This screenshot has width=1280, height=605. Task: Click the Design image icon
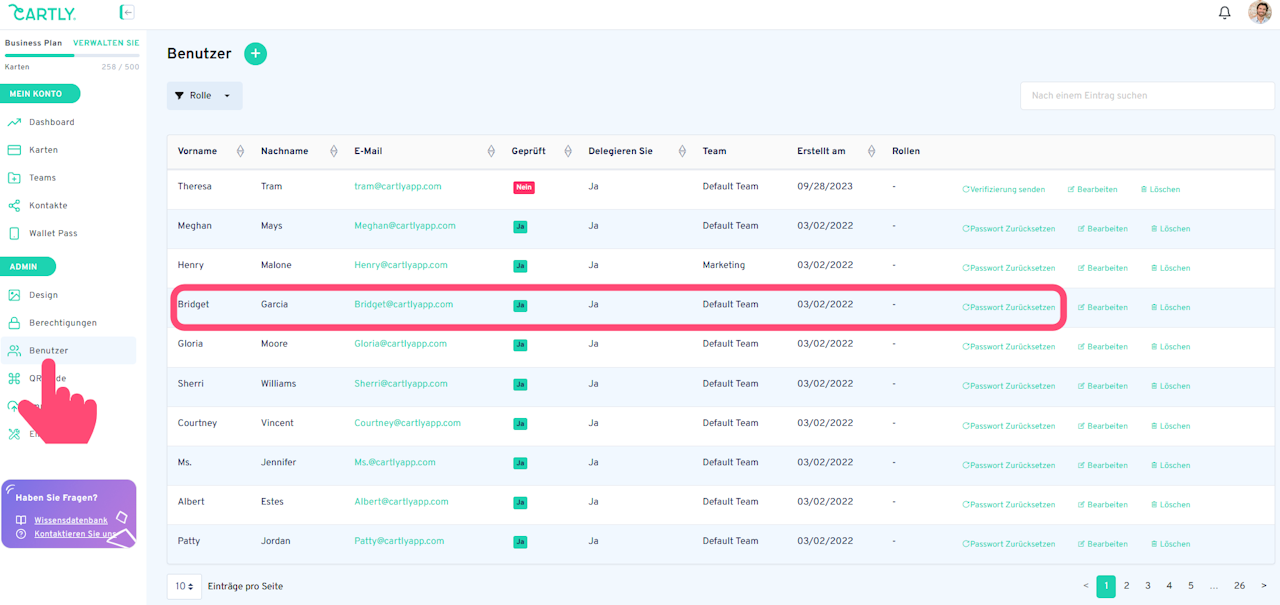14,295
